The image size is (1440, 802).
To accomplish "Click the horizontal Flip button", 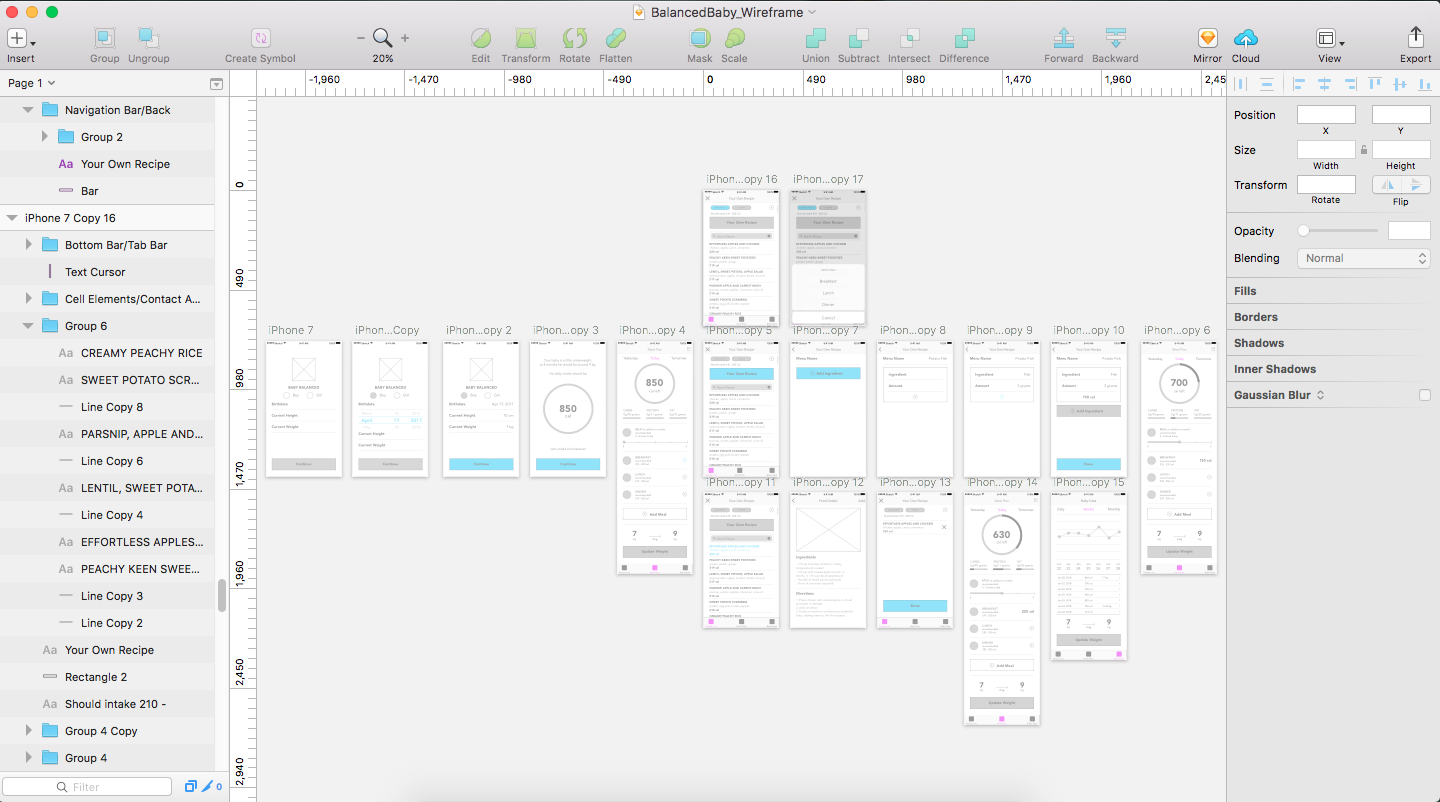I will 1386,185.
